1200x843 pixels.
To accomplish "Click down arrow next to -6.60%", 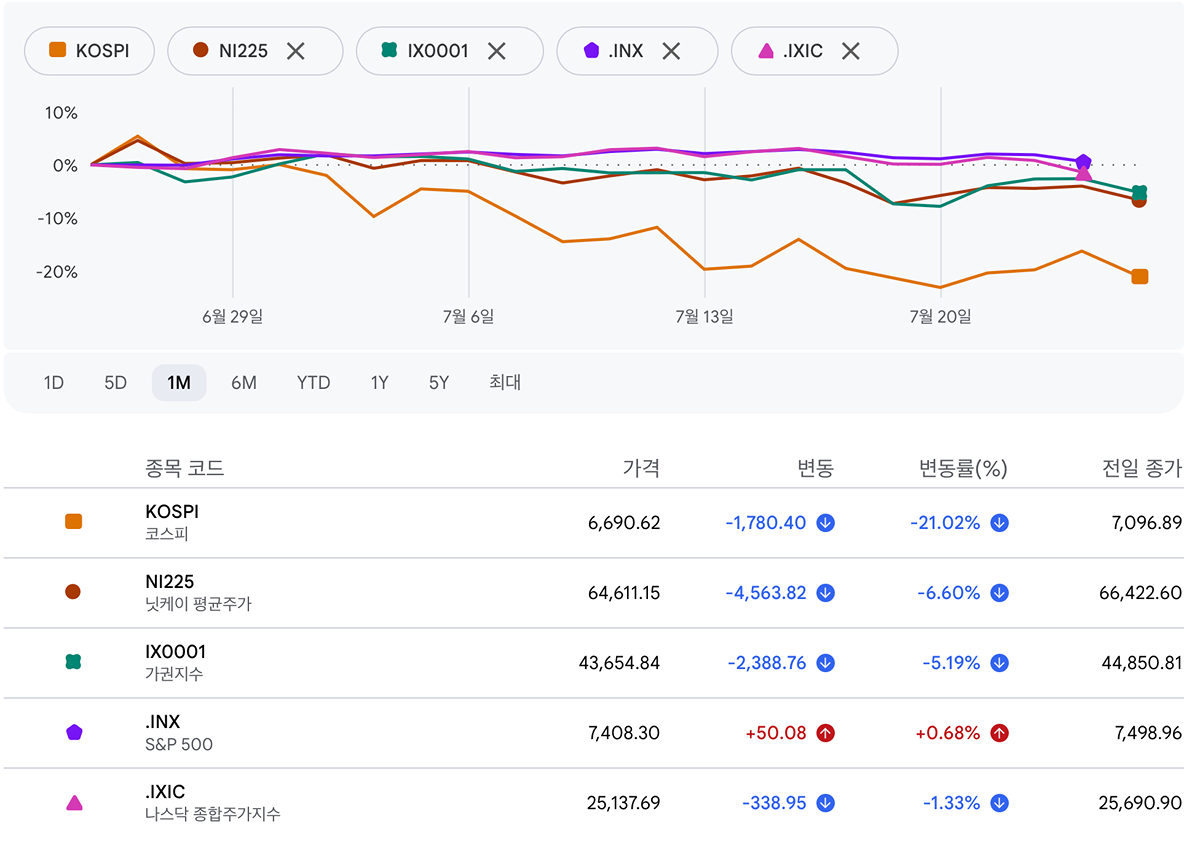I will tap(999, 593).
